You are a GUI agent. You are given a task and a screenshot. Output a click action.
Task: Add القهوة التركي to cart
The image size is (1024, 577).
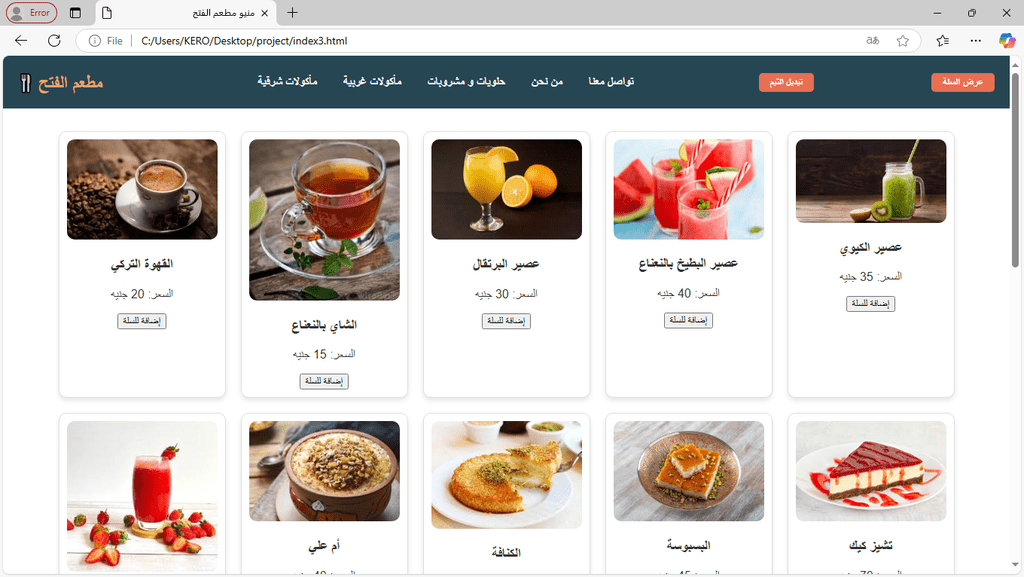142,321
